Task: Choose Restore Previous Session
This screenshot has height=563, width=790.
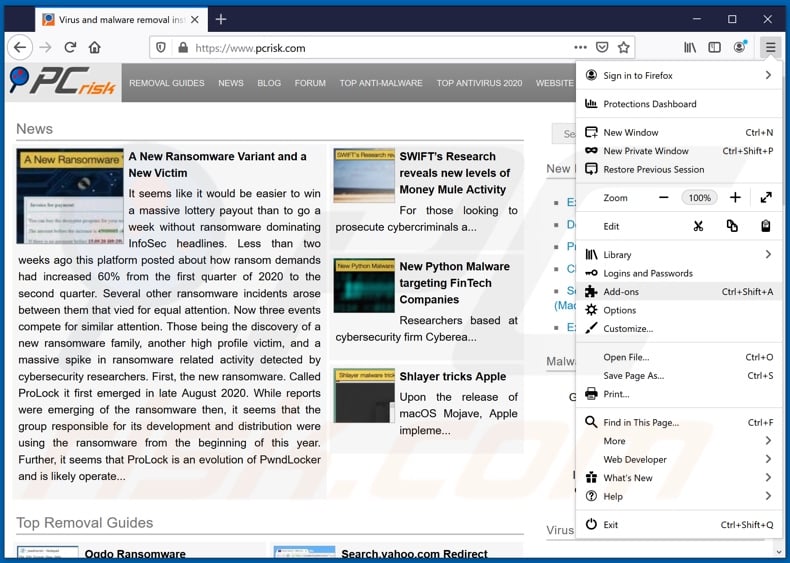Action: pyautogui.click(x=679, y=169)
